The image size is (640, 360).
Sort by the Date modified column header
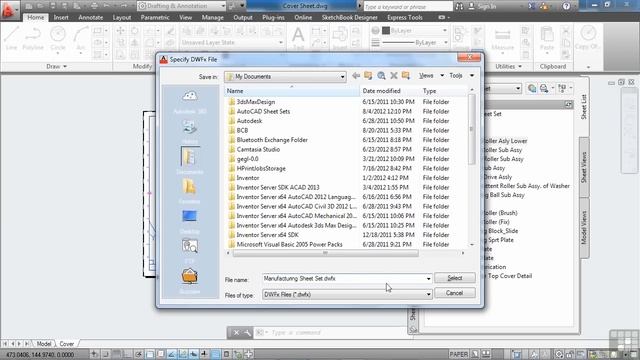coord(390,91)
